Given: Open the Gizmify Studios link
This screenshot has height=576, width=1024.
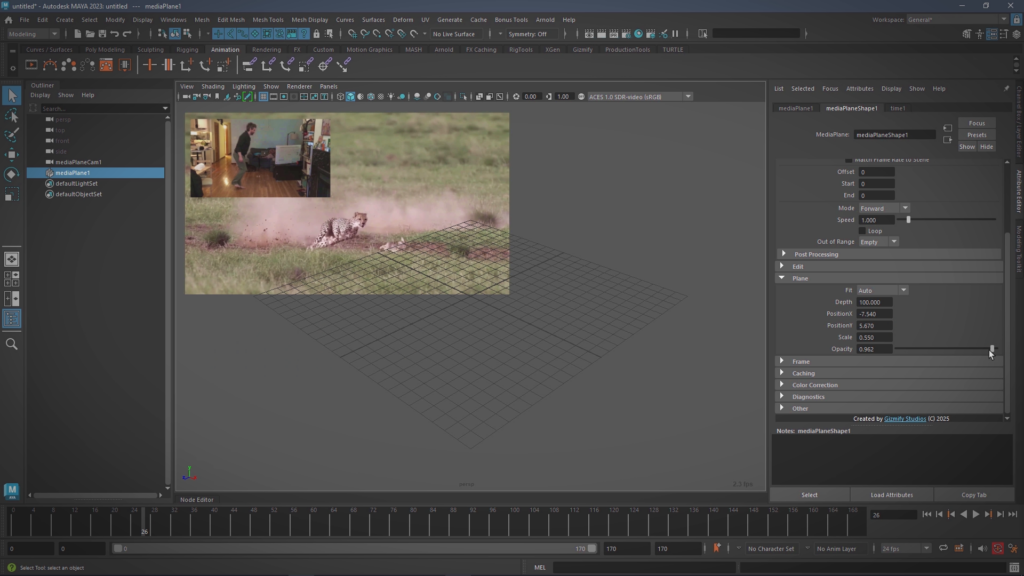Looking at the screenshot, I should pyautogui.click(x=905, y=419).
